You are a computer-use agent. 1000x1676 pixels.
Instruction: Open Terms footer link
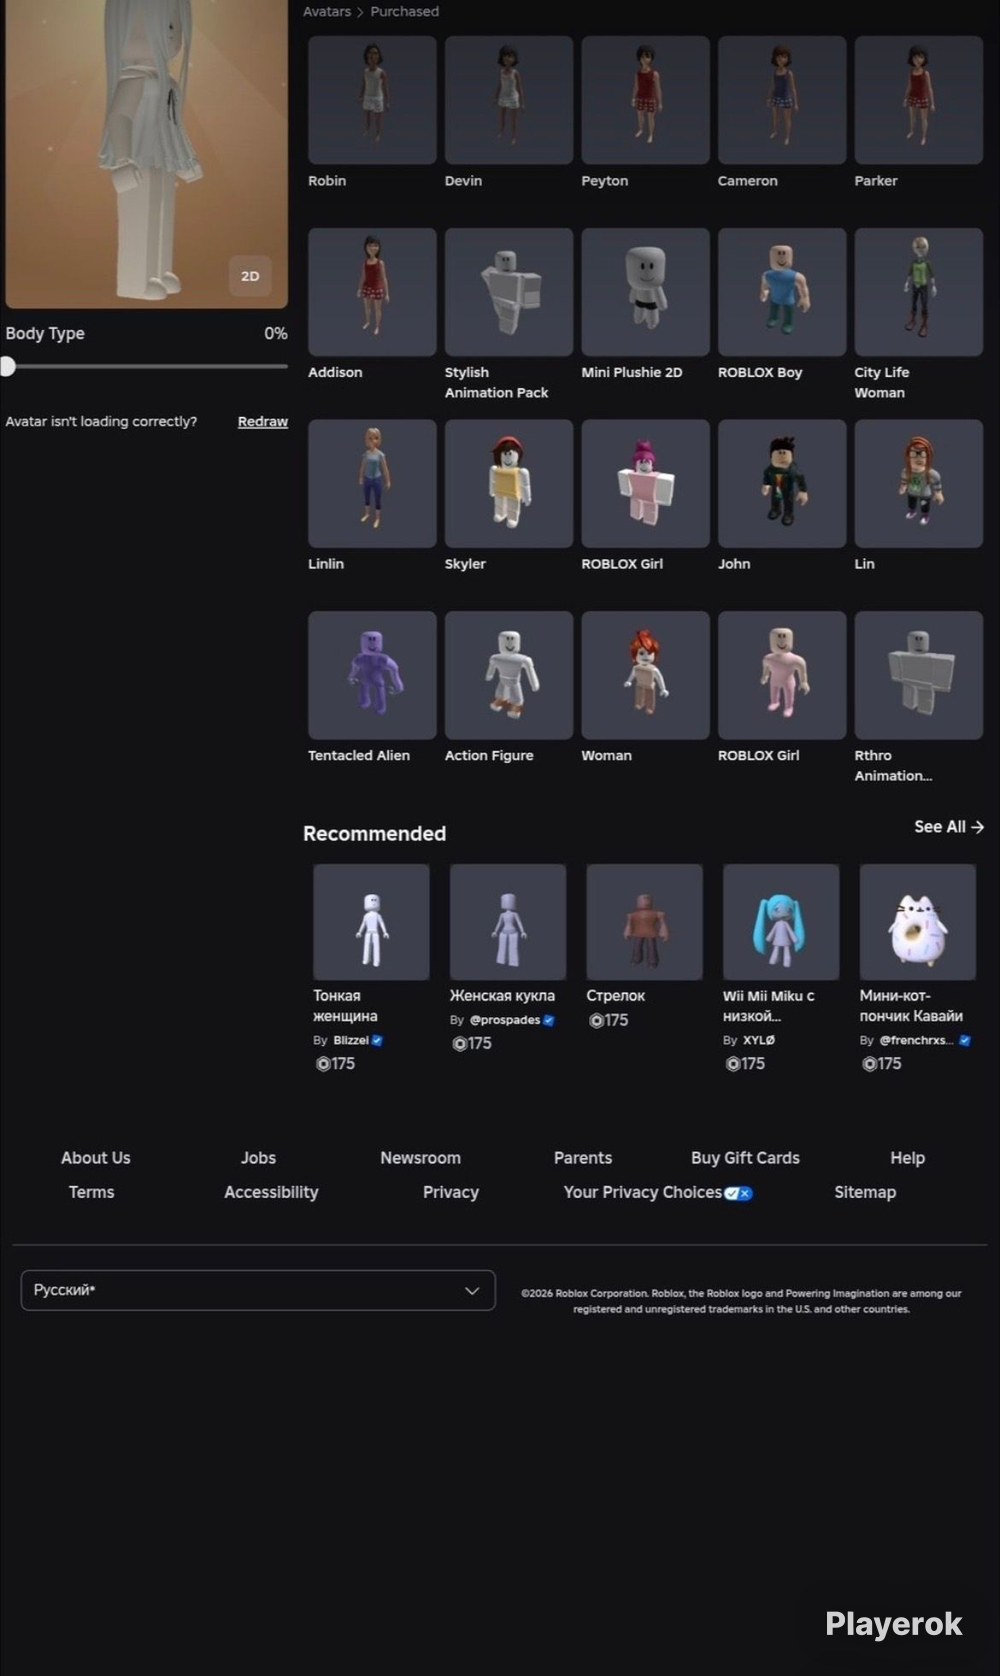(91, 1192)
